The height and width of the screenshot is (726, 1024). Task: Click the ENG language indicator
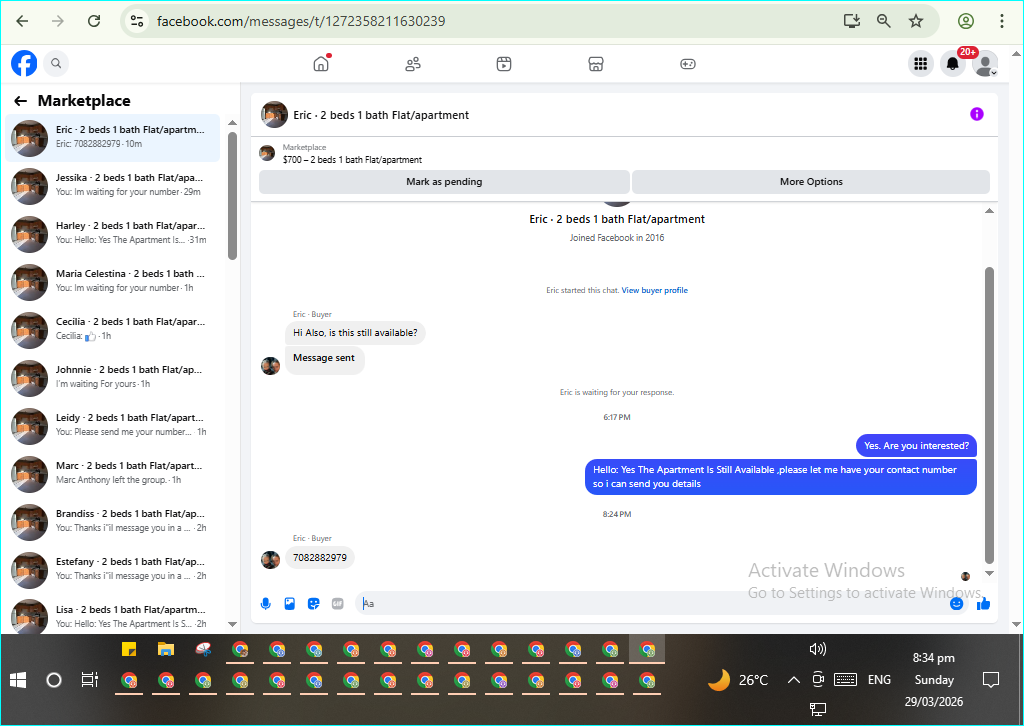click(x=879, y=680)
